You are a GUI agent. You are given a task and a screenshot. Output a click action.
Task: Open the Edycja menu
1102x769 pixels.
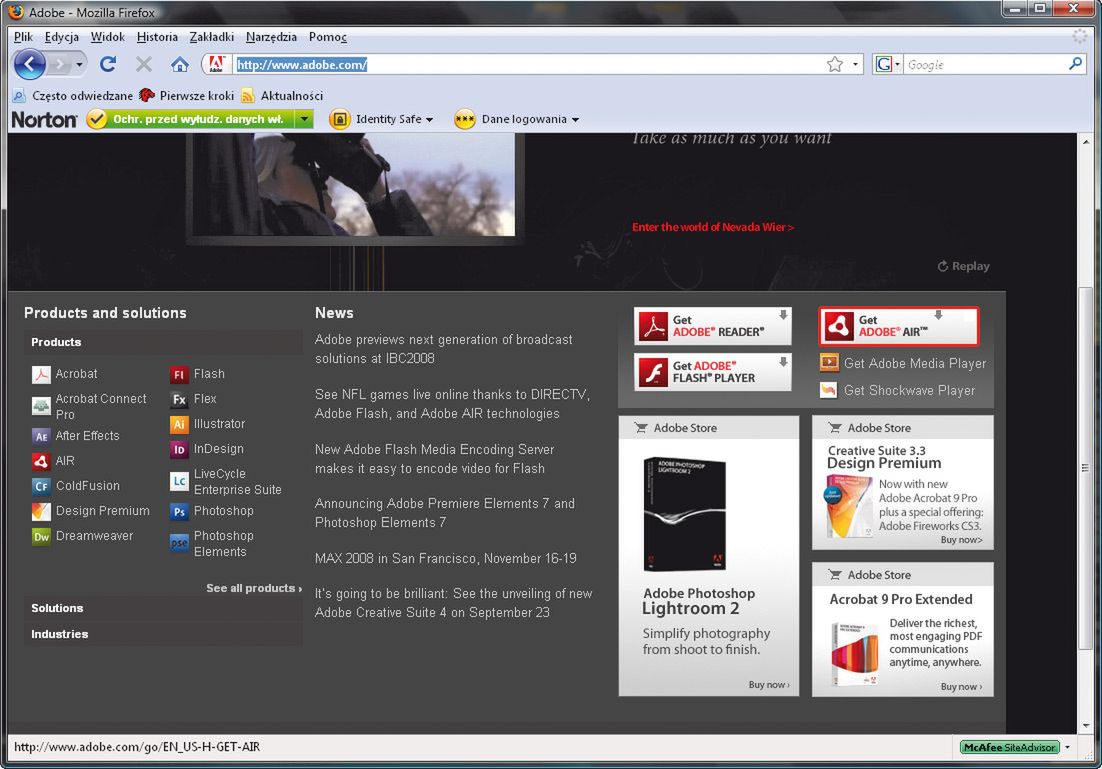point(62,37)
